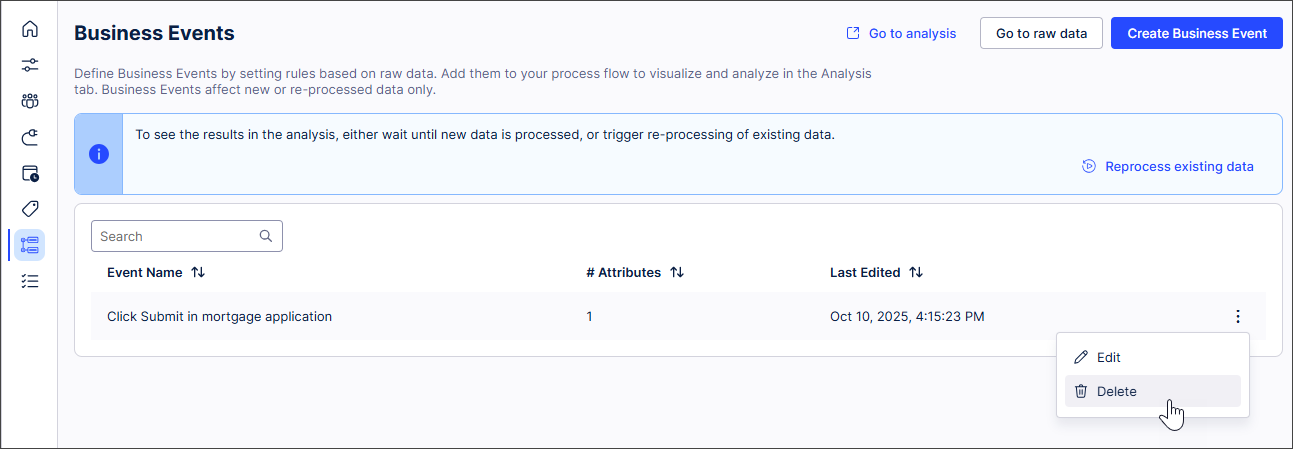Click the search magnifier icon
This screenshot has height=449, width=1293.
pos(266,236)
